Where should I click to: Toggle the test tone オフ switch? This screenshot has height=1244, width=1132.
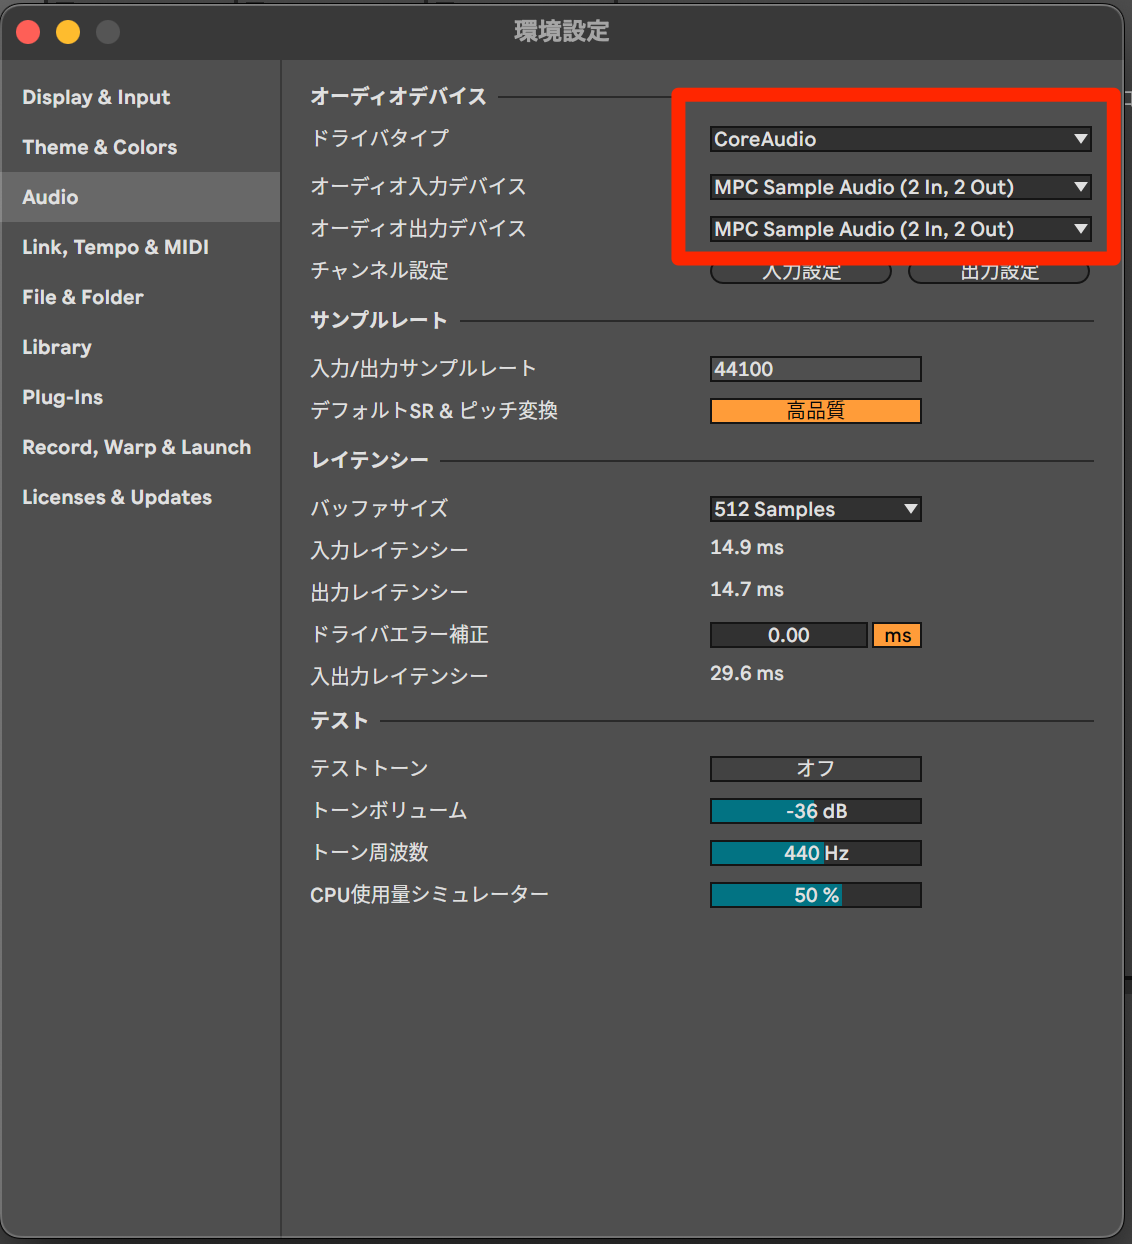tap(815, 769)
